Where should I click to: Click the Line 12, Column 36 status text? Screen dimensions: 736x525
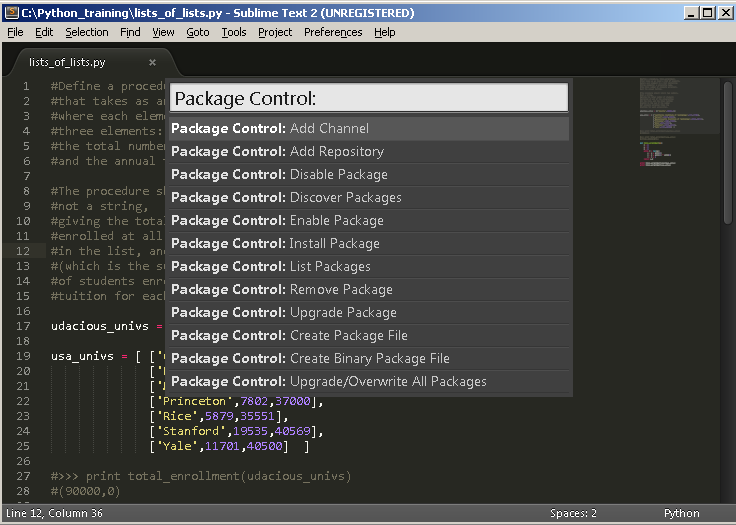[54, 513]
